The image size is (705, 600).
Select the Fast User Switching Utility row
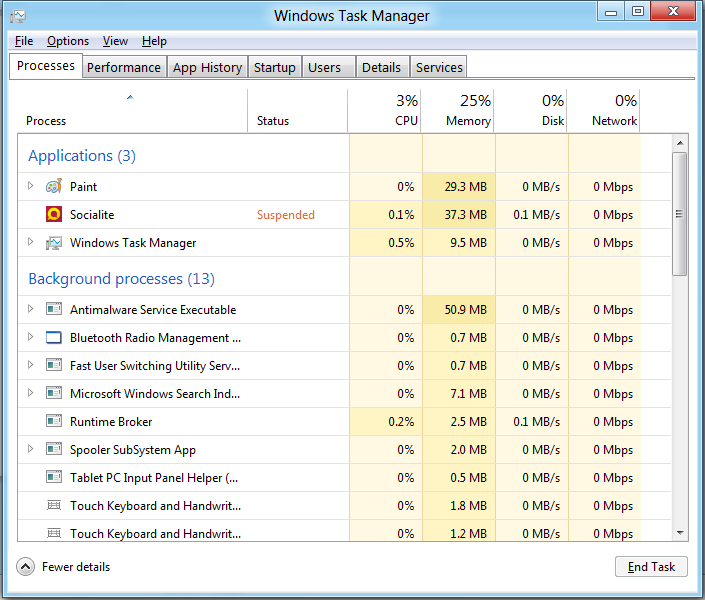(x=155, y=366)
